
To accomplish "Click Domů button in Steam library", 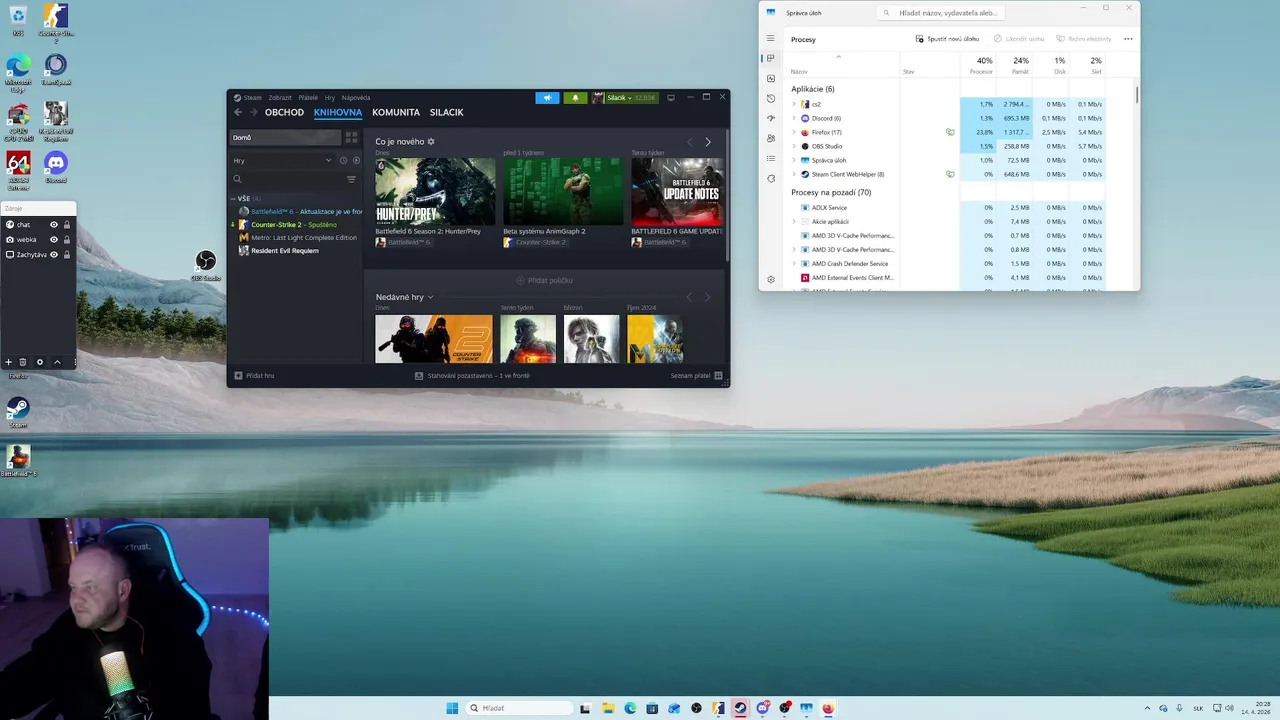I will click(x=286, y=137).
